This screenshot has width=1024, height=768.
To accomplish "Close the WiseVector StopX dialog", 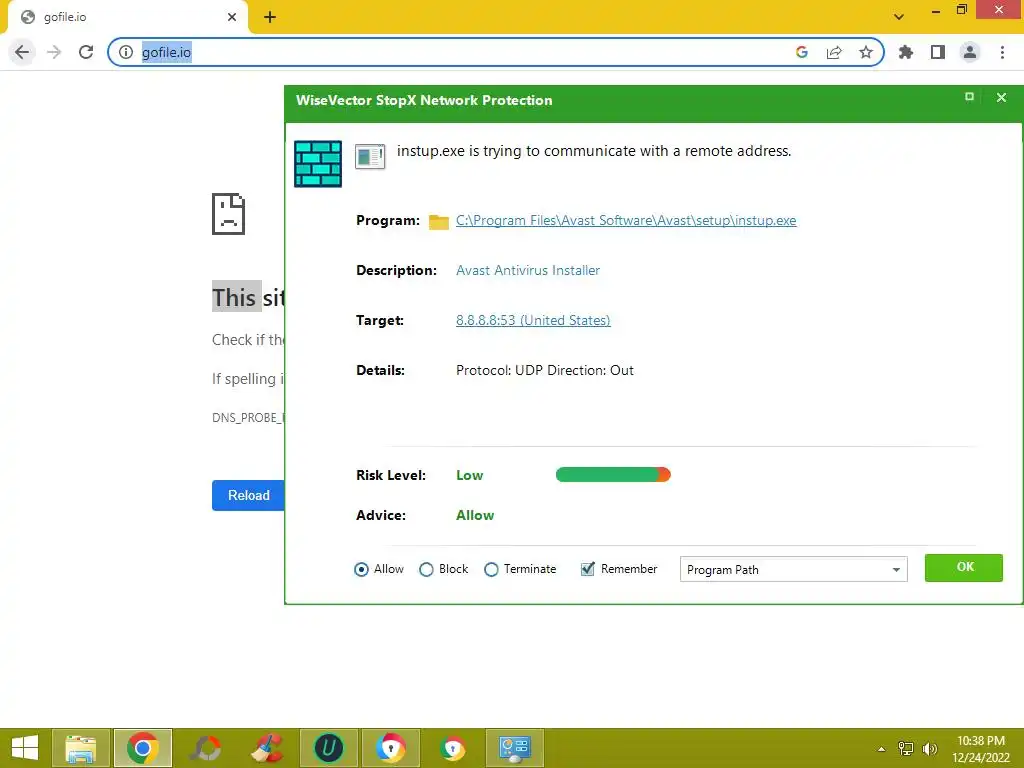I will 1001,97.
